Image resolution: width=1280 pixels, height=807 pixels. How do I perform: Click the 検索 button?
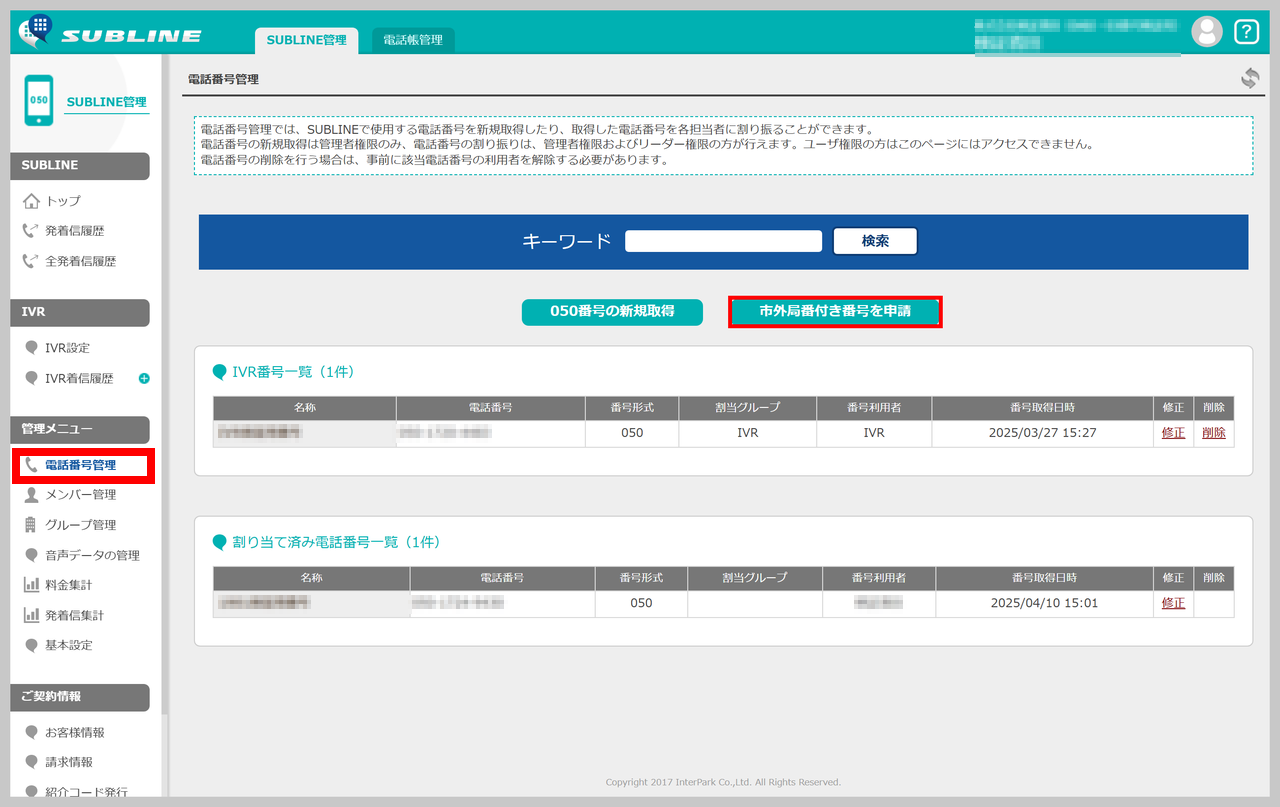point(875,241)
